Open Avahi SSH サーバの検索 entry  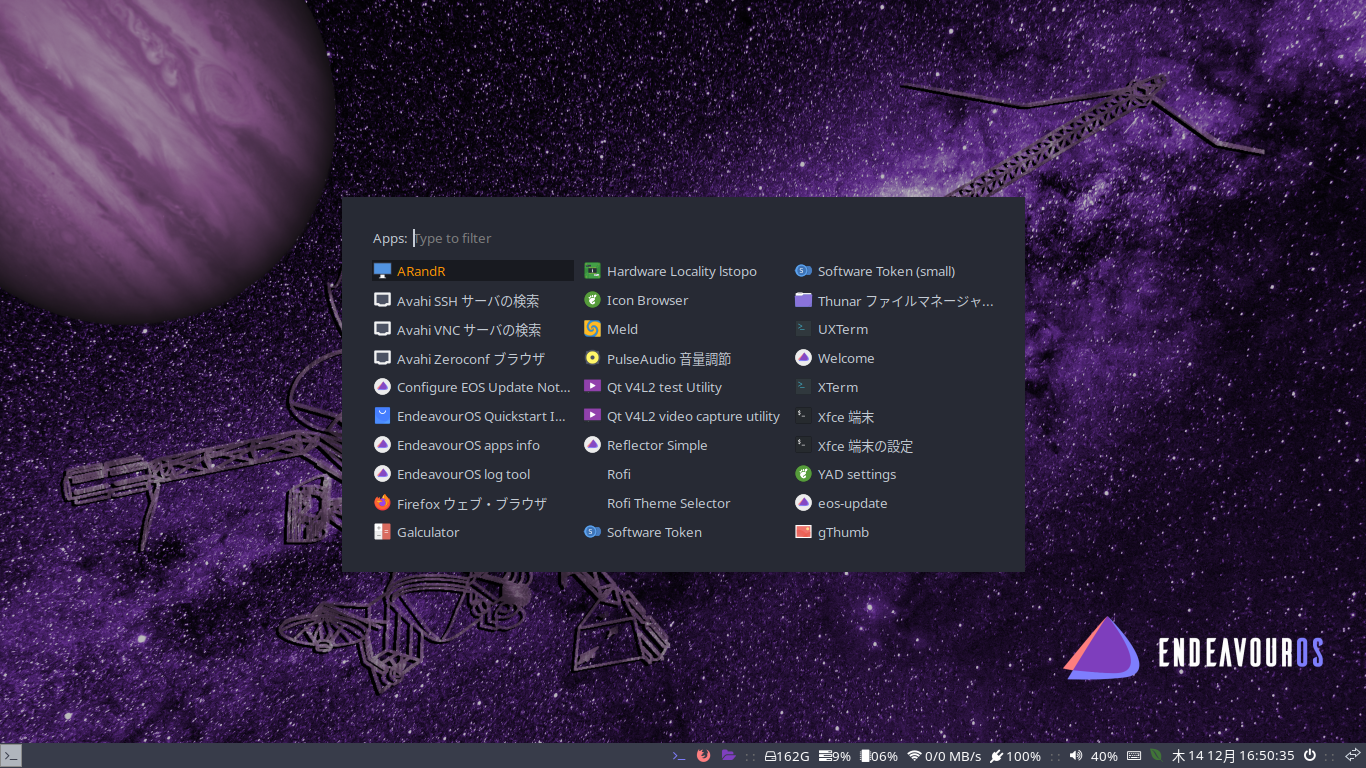click(x=472, y=300)
